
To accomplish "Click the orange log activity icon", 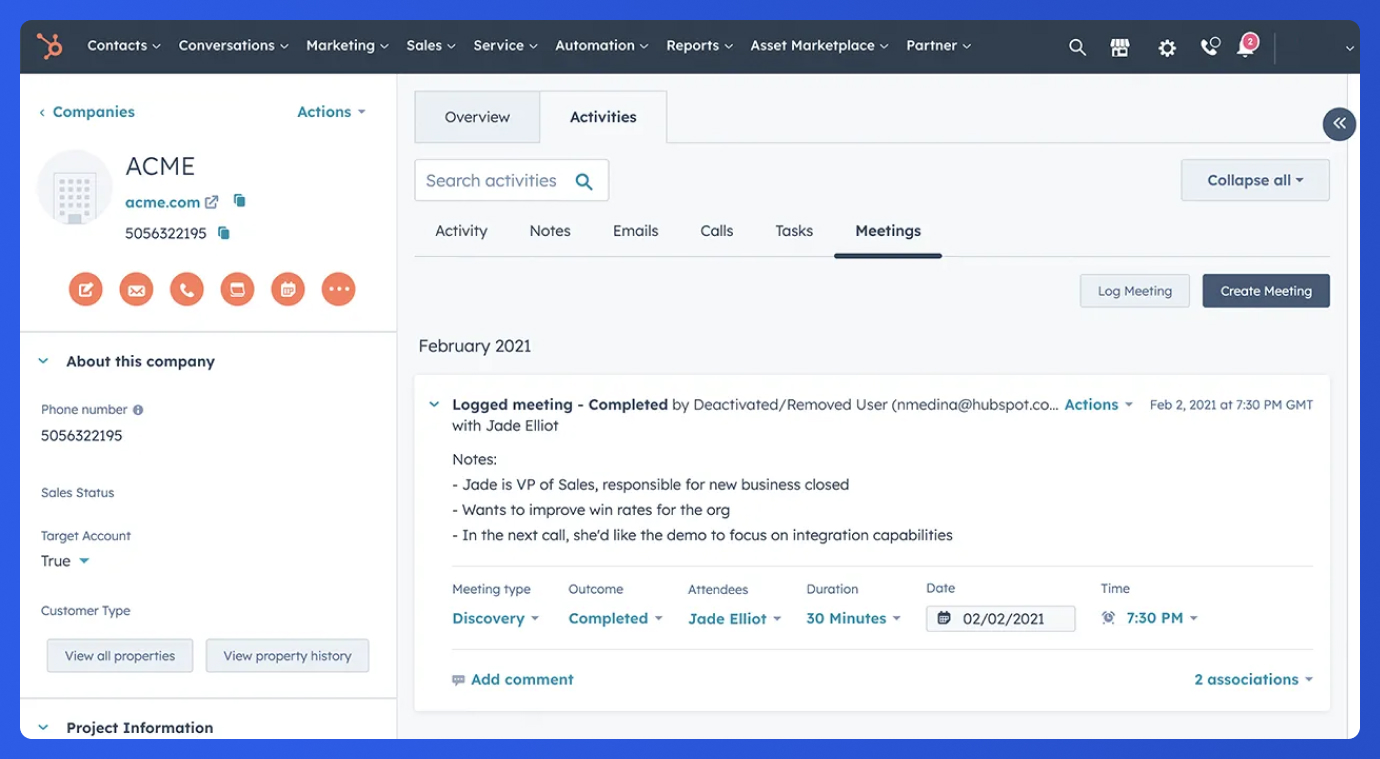I will 237,290.
